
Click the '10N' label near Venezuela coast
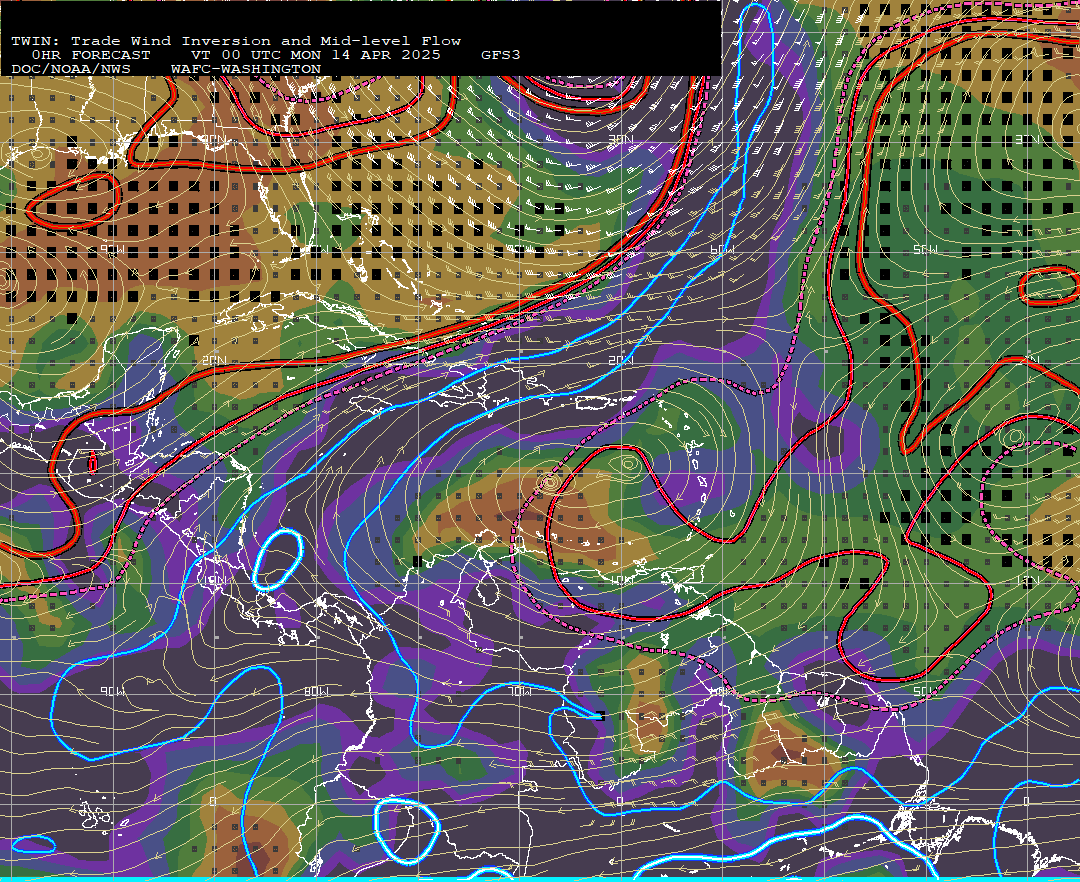pyautogui.click(x=621, y=580)
